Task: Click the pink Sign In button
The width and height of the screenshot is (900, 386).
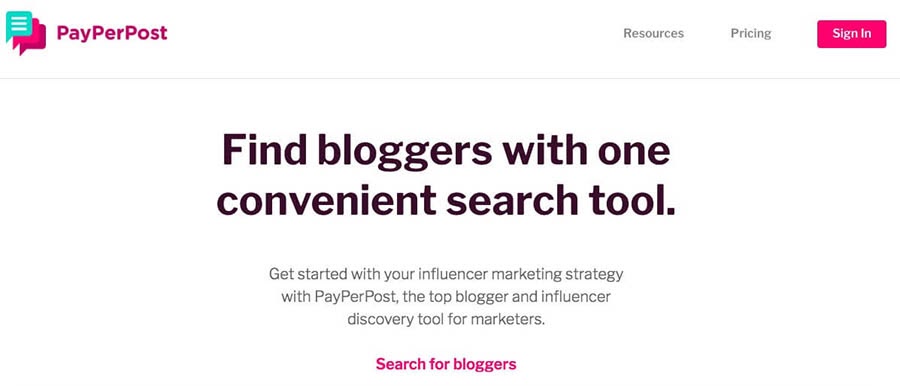Action: (851, 33)
